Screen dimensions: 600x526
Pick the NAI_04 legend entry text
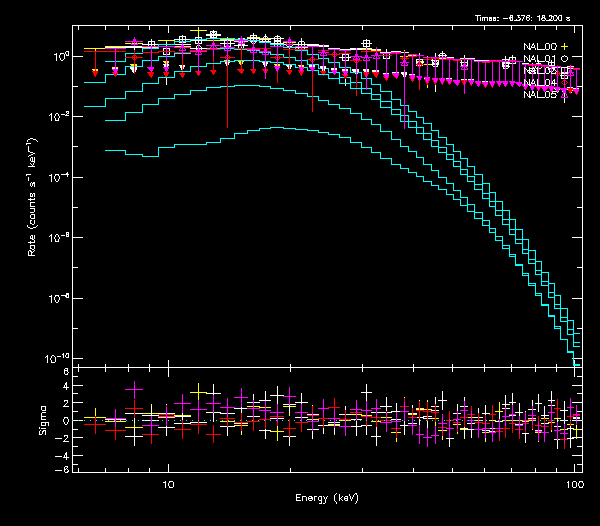pos(540,83)
